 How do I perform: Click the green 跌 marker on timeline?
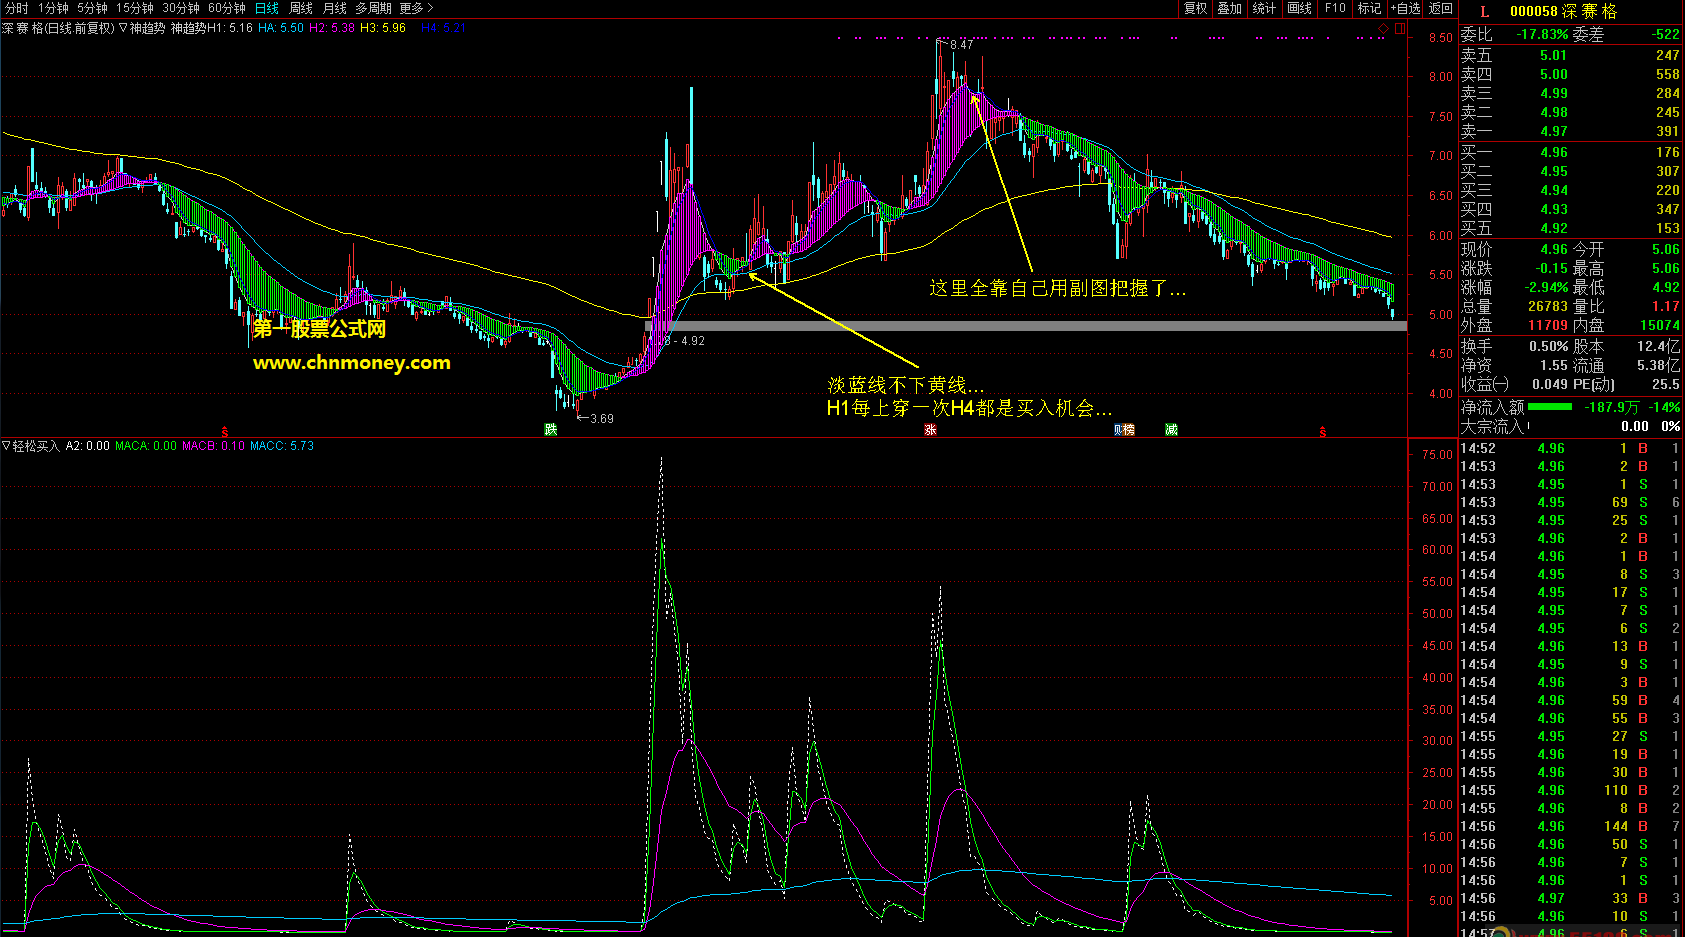click(x=550, y=429)
